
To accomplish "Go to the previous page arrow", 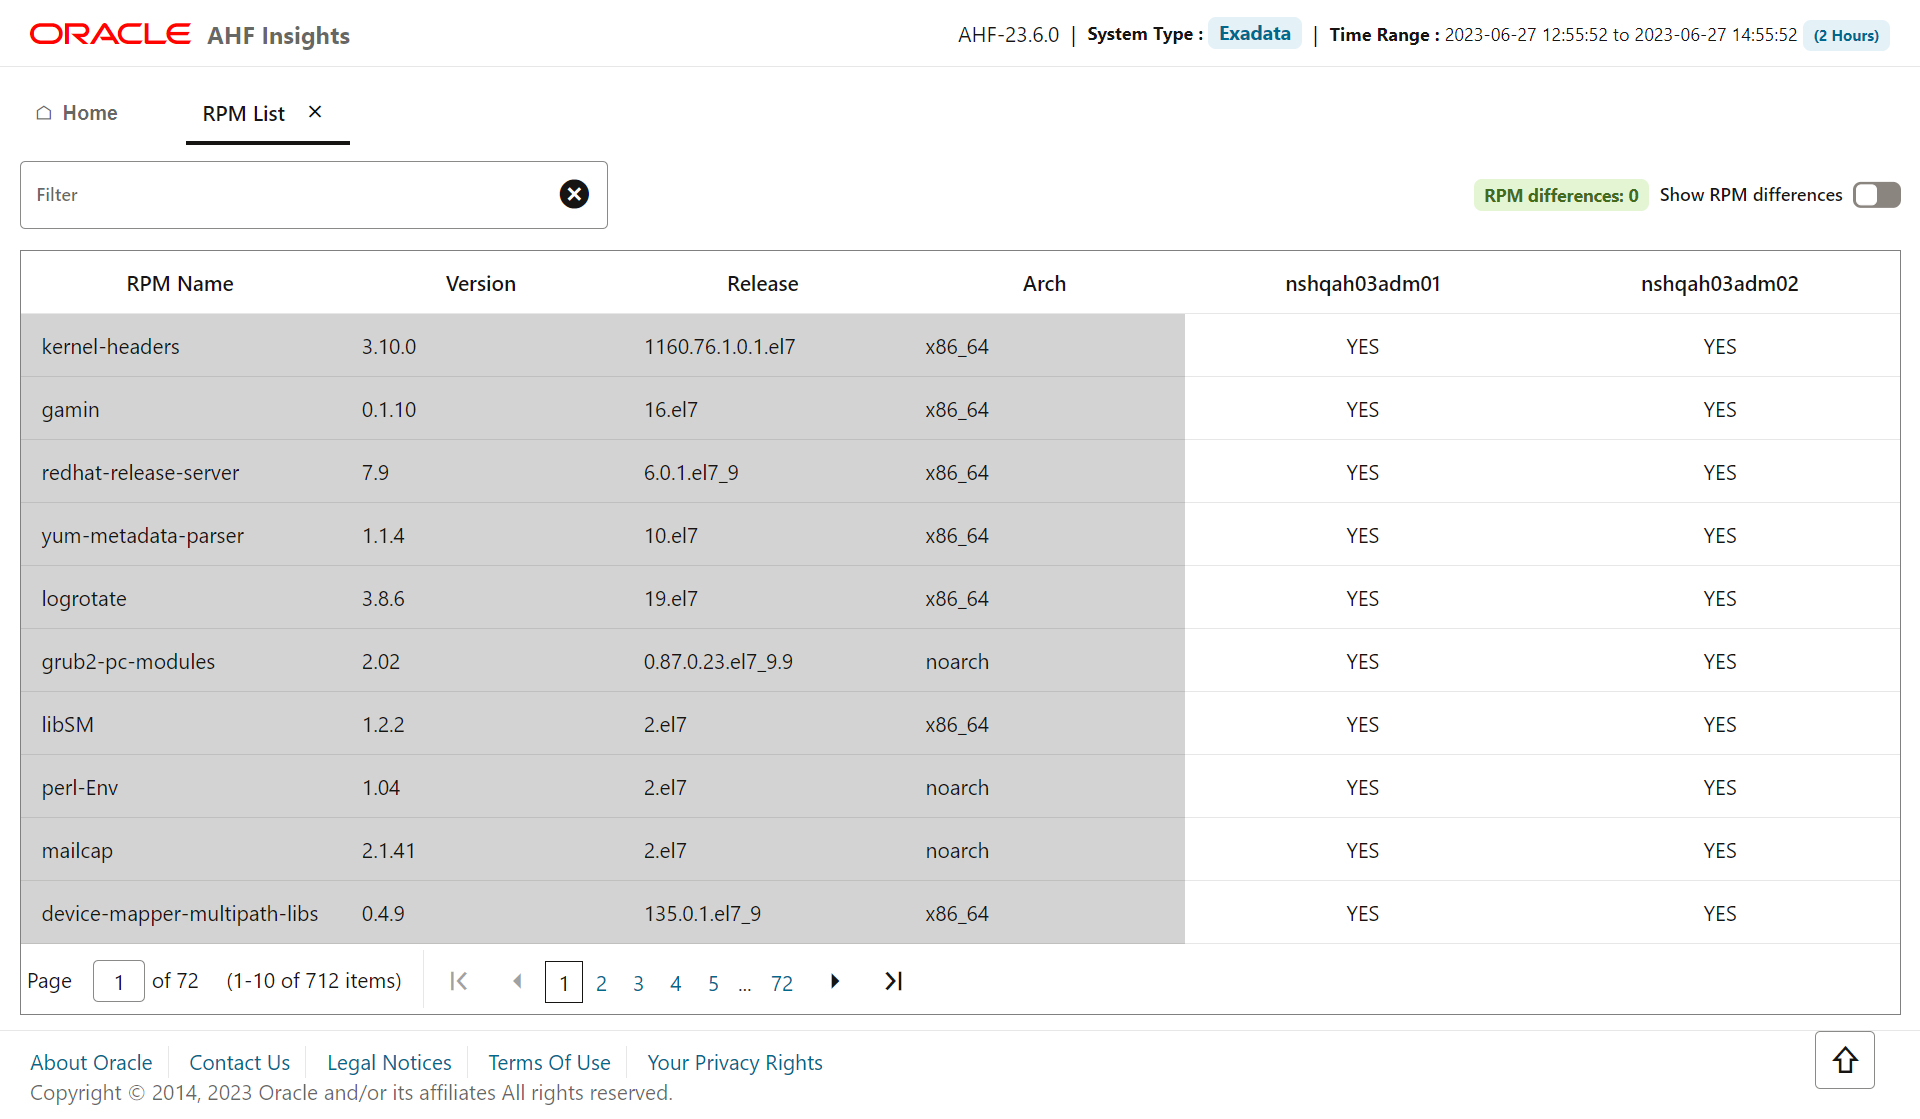I will coord(517,981).
